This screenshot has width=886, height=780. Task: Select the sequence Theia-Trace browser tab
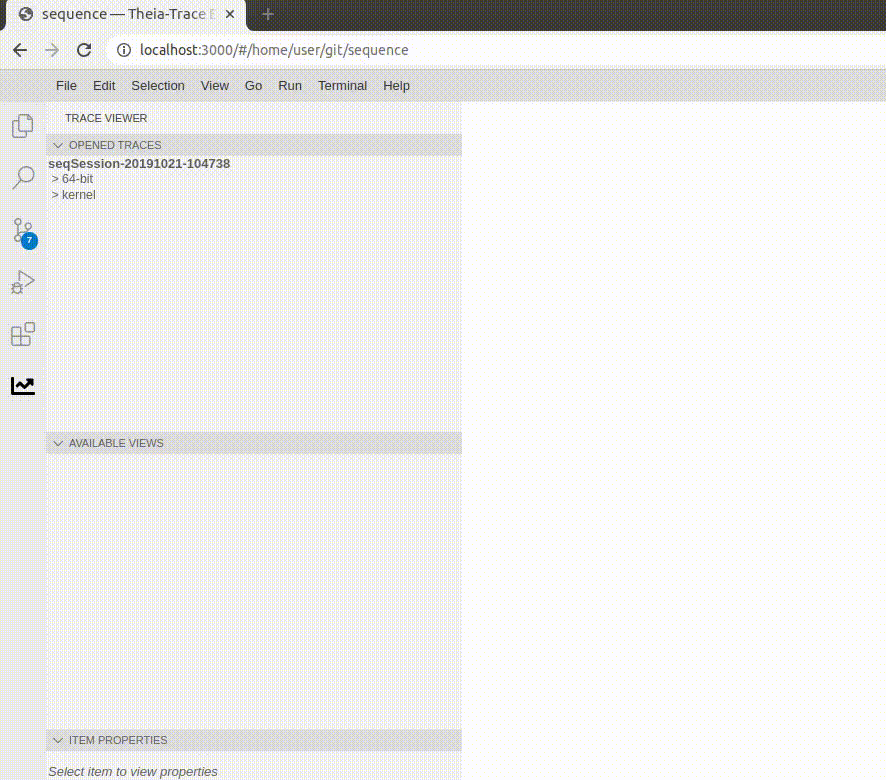pos(120,14)
